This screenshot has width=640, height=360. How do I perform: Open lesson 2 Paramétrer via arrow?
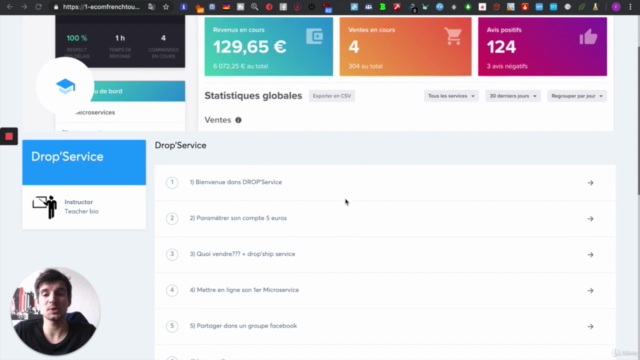pyautogui.click(x=590, y=219)
